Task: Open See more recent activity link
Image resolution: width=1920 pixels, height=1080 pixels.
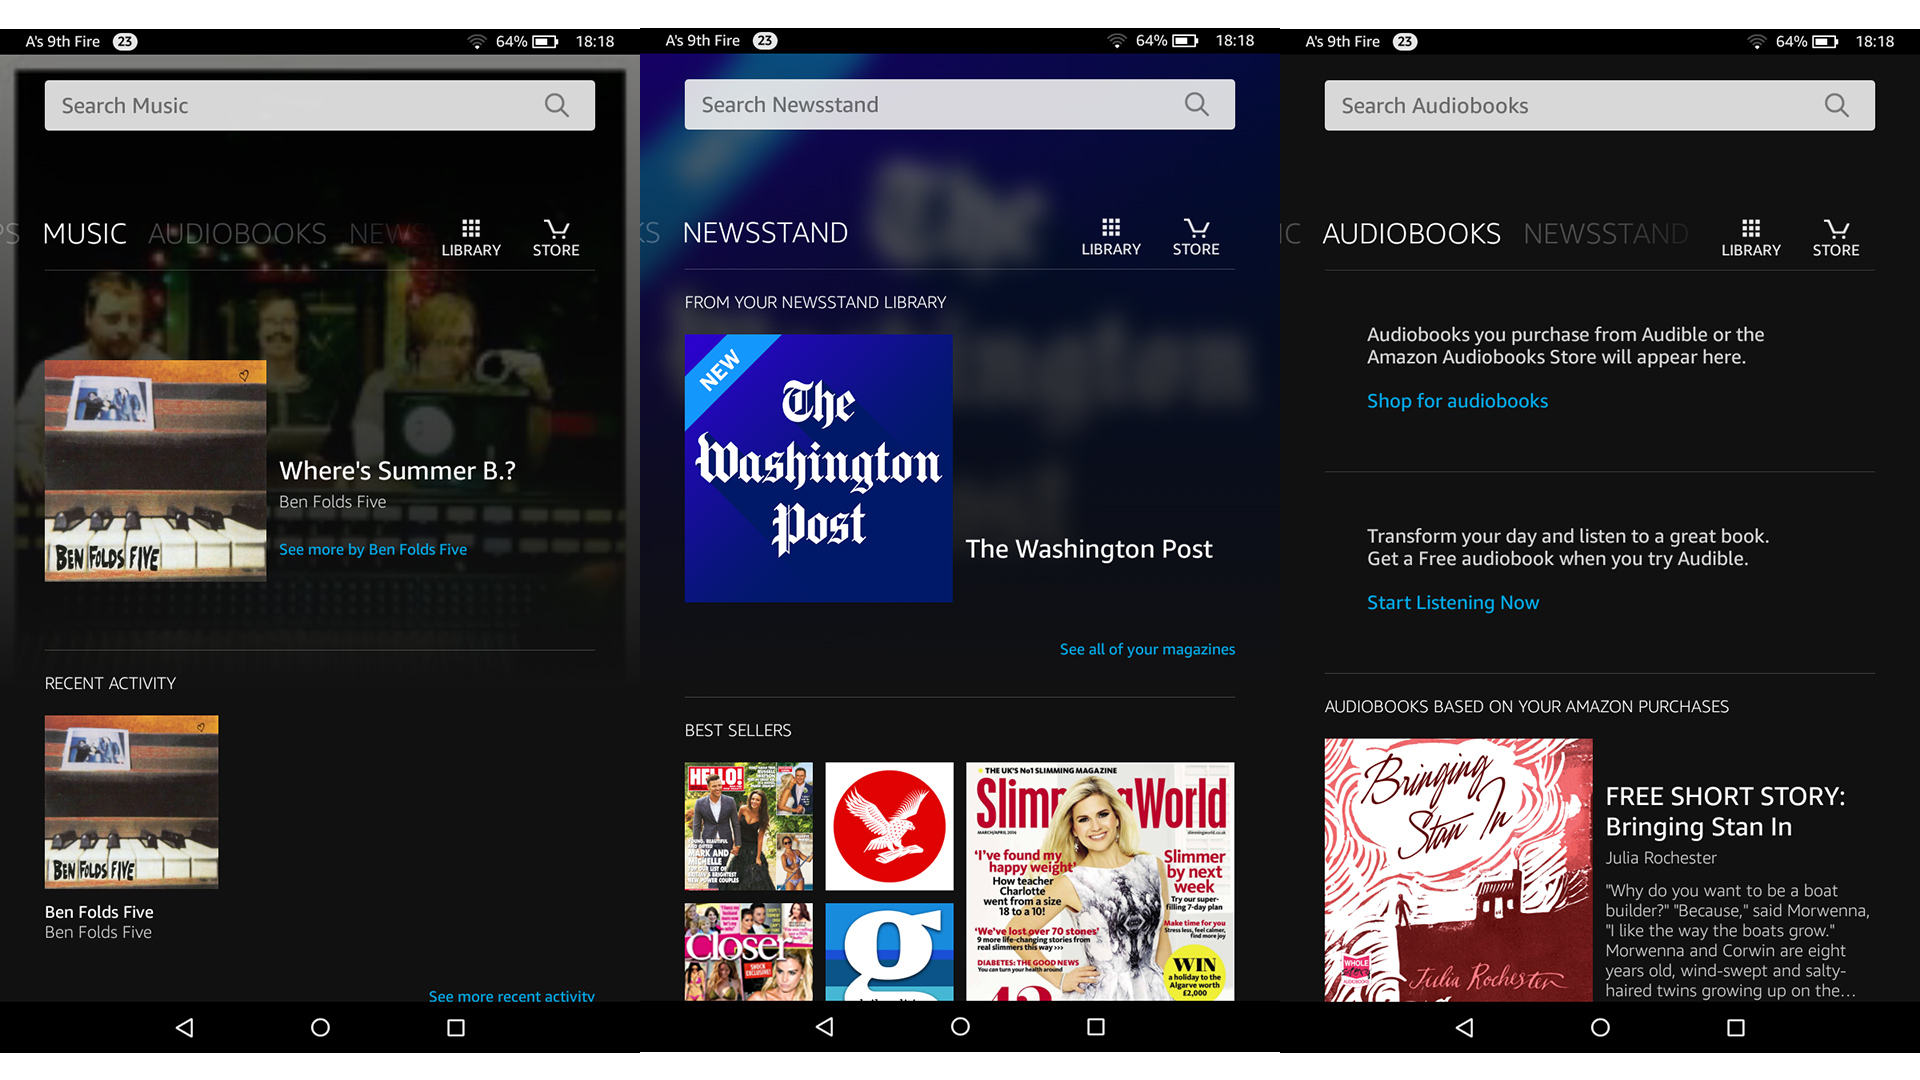Action: point(511,996)
